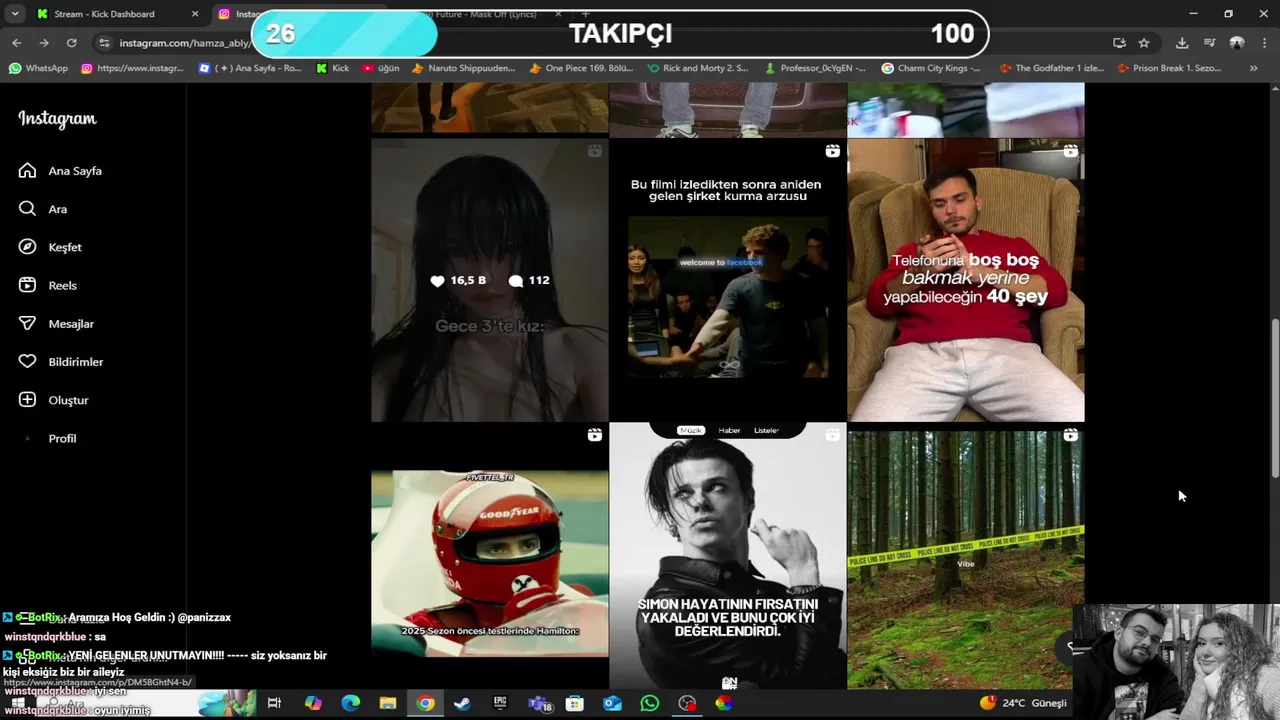
Task: Open File Explorer from taskbar
Action: [387, 703]
